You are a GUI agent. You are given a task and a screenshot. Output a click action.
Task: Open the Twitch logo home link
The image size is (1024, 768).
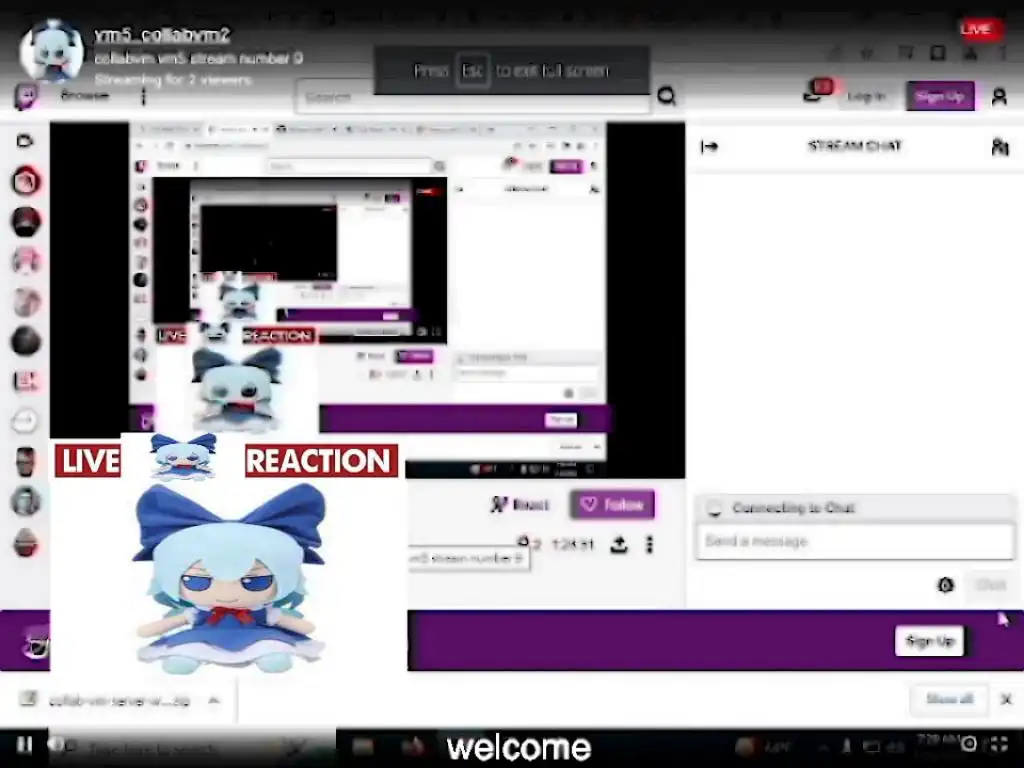26,96
